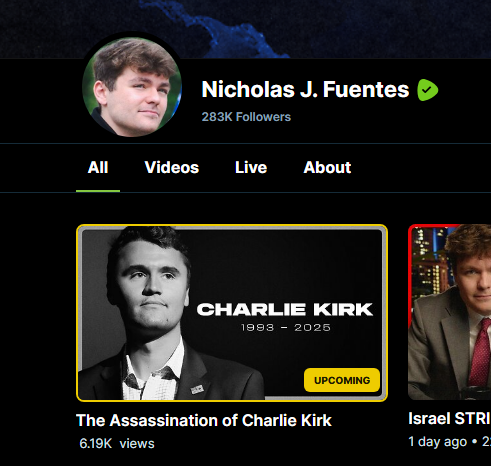Go to the About tab
Viewport: 491px width, 466px height.
(327, 167)
